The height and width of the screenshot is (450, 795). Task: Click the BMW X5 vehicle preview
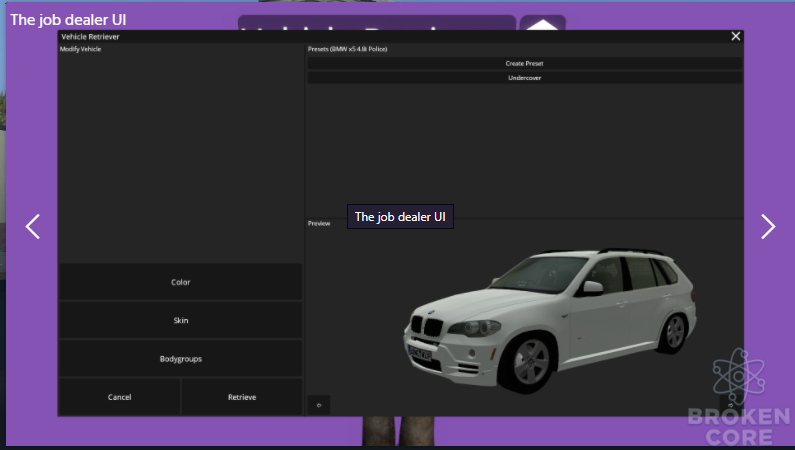point(550,319)
